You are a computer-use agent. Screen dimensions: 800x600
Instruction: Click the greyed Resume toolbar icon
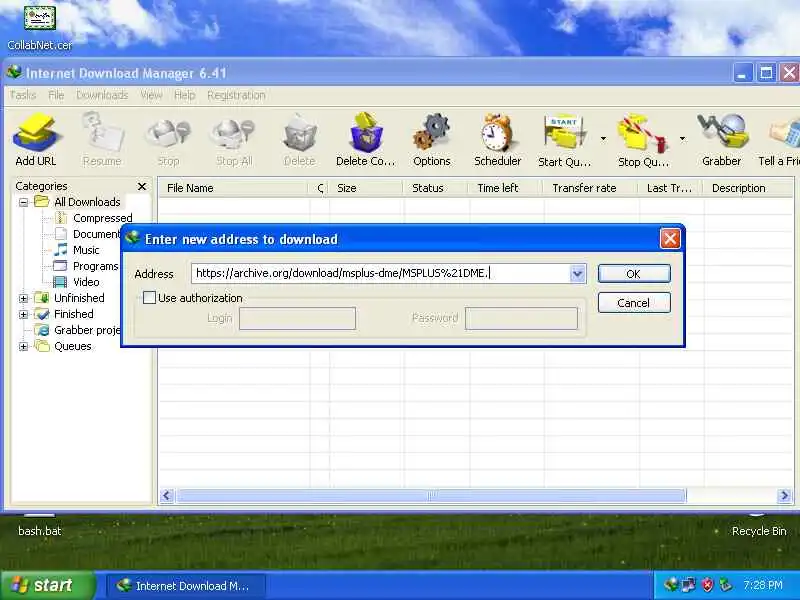(x=102, y=140)
